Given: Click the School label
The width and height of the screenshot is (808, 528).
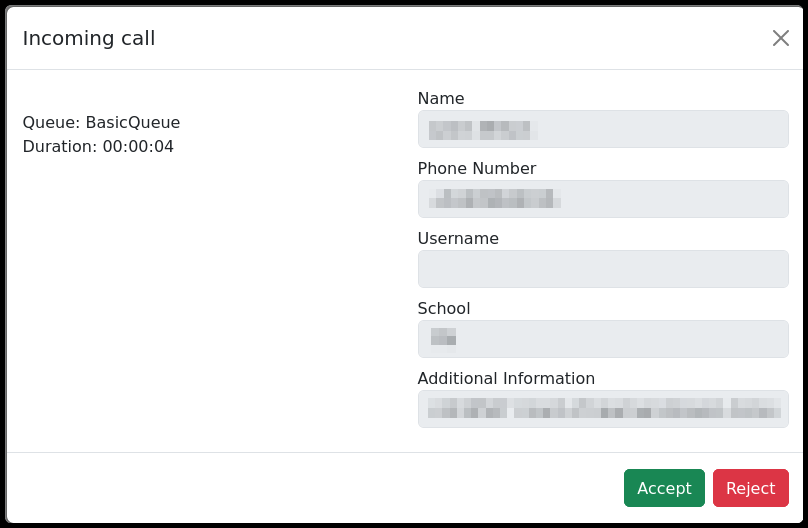Looking at the screenshot, I should click(x=444, y=308).
